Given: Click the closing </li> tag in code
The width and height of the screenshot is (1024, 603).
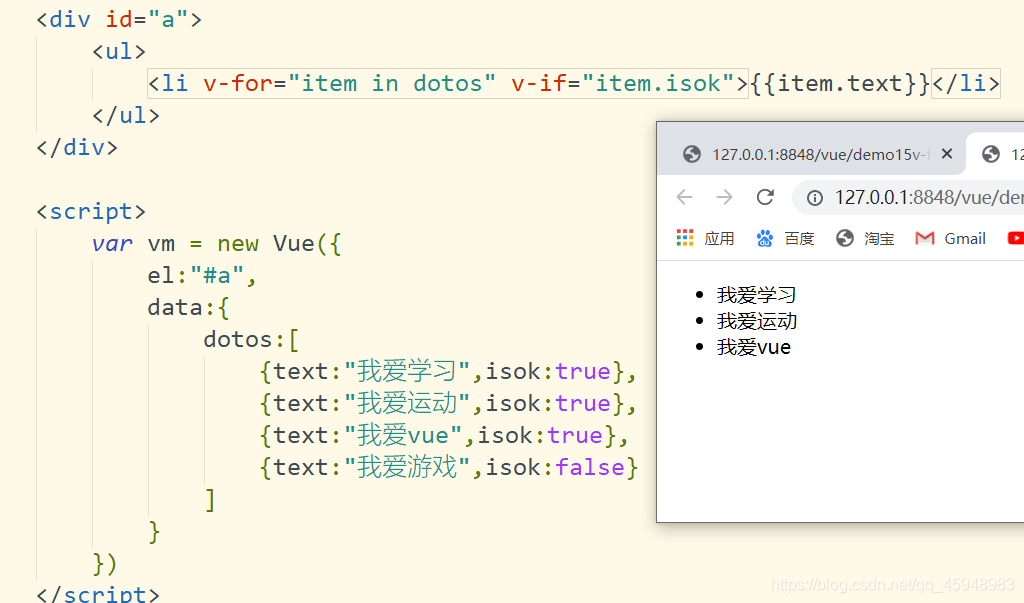Looking at the screenshot, I should pyautogui.click(x=966, y=84).
